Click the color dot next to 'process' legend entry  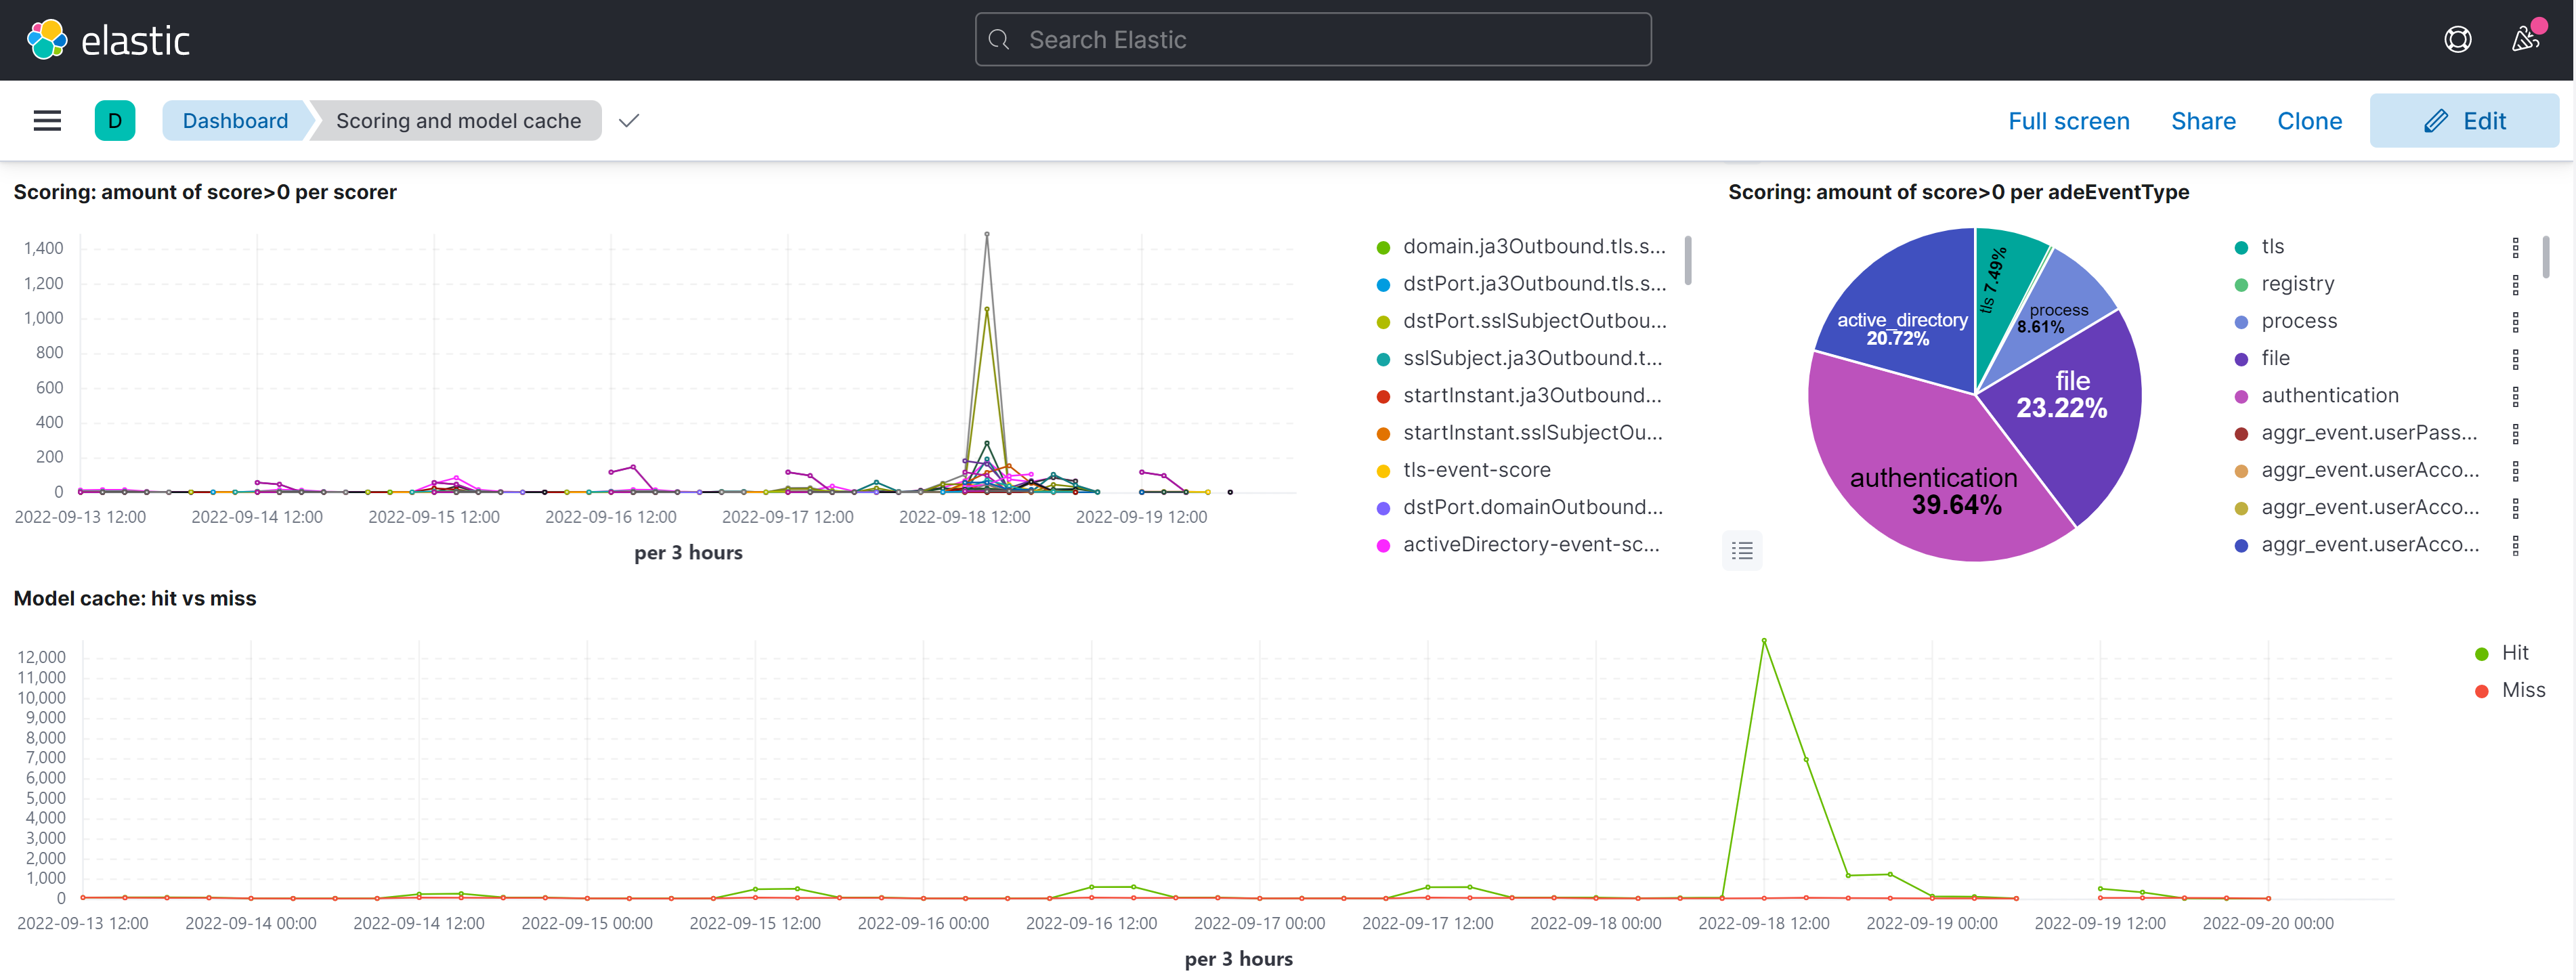(x=2240, y=321)
